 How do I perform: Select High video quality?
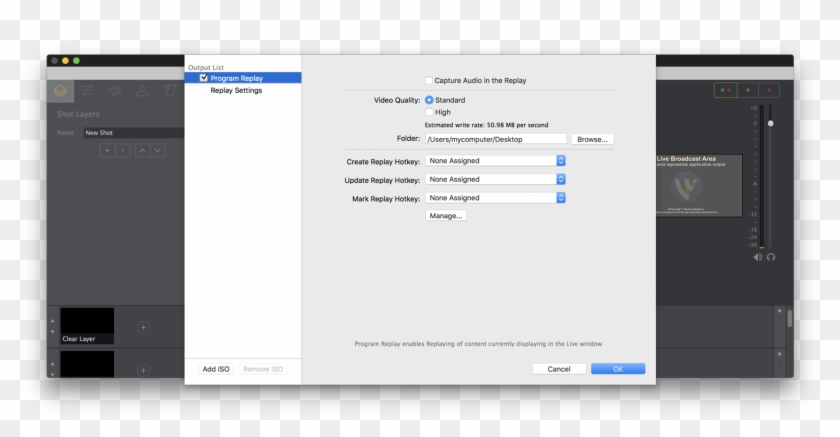pos(429,112)
